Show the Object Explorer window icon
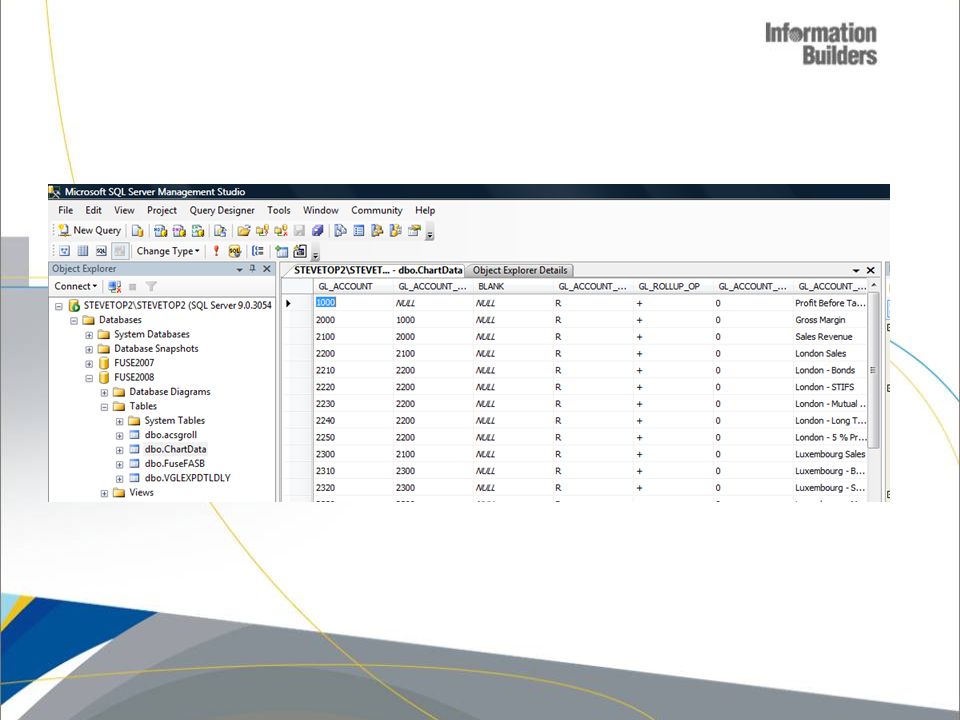 click(x=377, y=231)
